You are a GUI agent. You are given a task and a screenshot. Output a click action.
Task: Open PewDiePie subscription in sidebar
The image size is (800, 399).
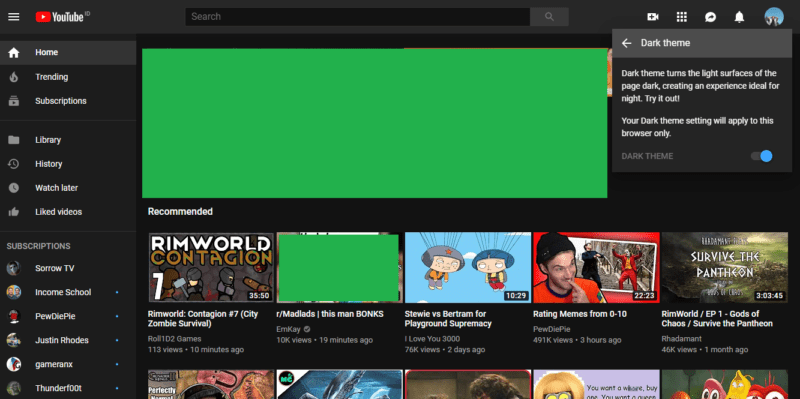68,316
